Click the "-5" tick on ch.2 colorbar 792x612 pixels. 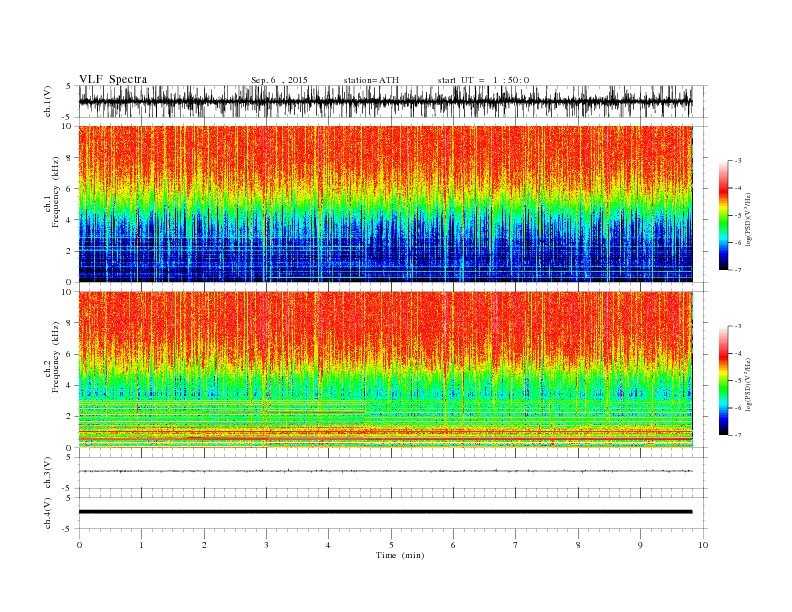point(738,381)
